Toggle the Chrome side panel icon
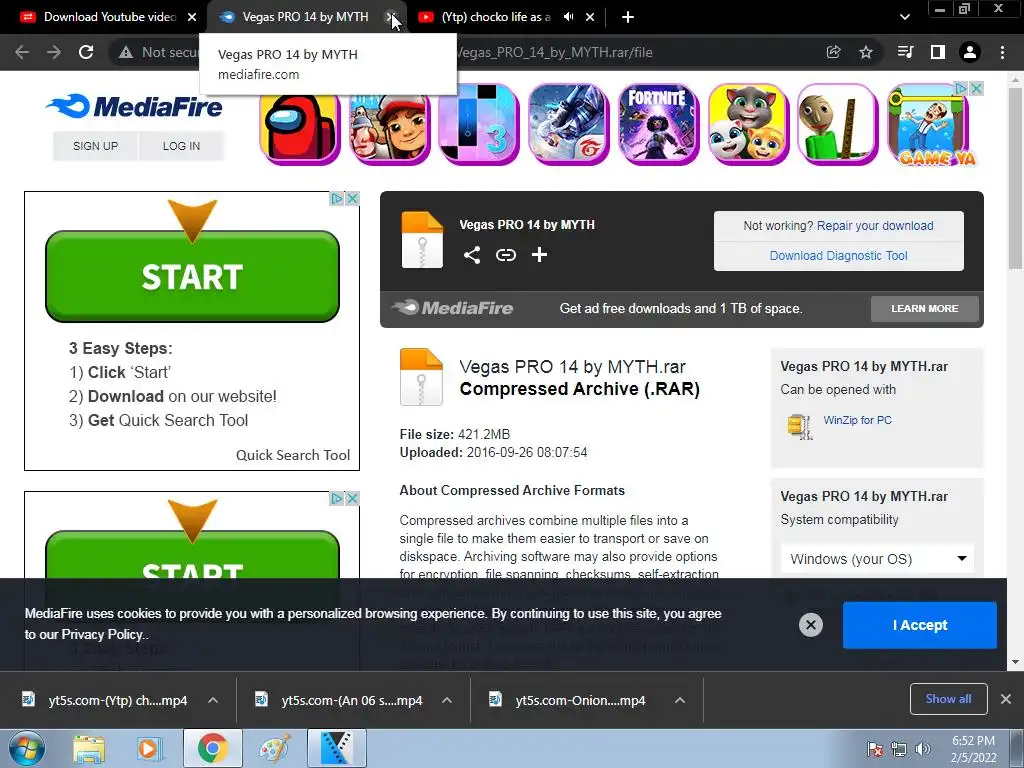 coord(938,52)
